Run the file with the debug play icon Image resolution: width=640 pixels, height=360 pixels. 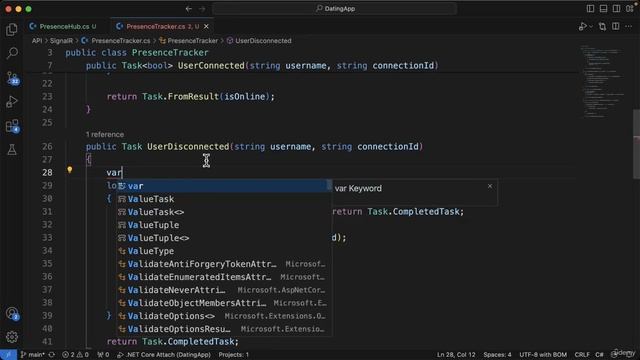click(582, 27)
